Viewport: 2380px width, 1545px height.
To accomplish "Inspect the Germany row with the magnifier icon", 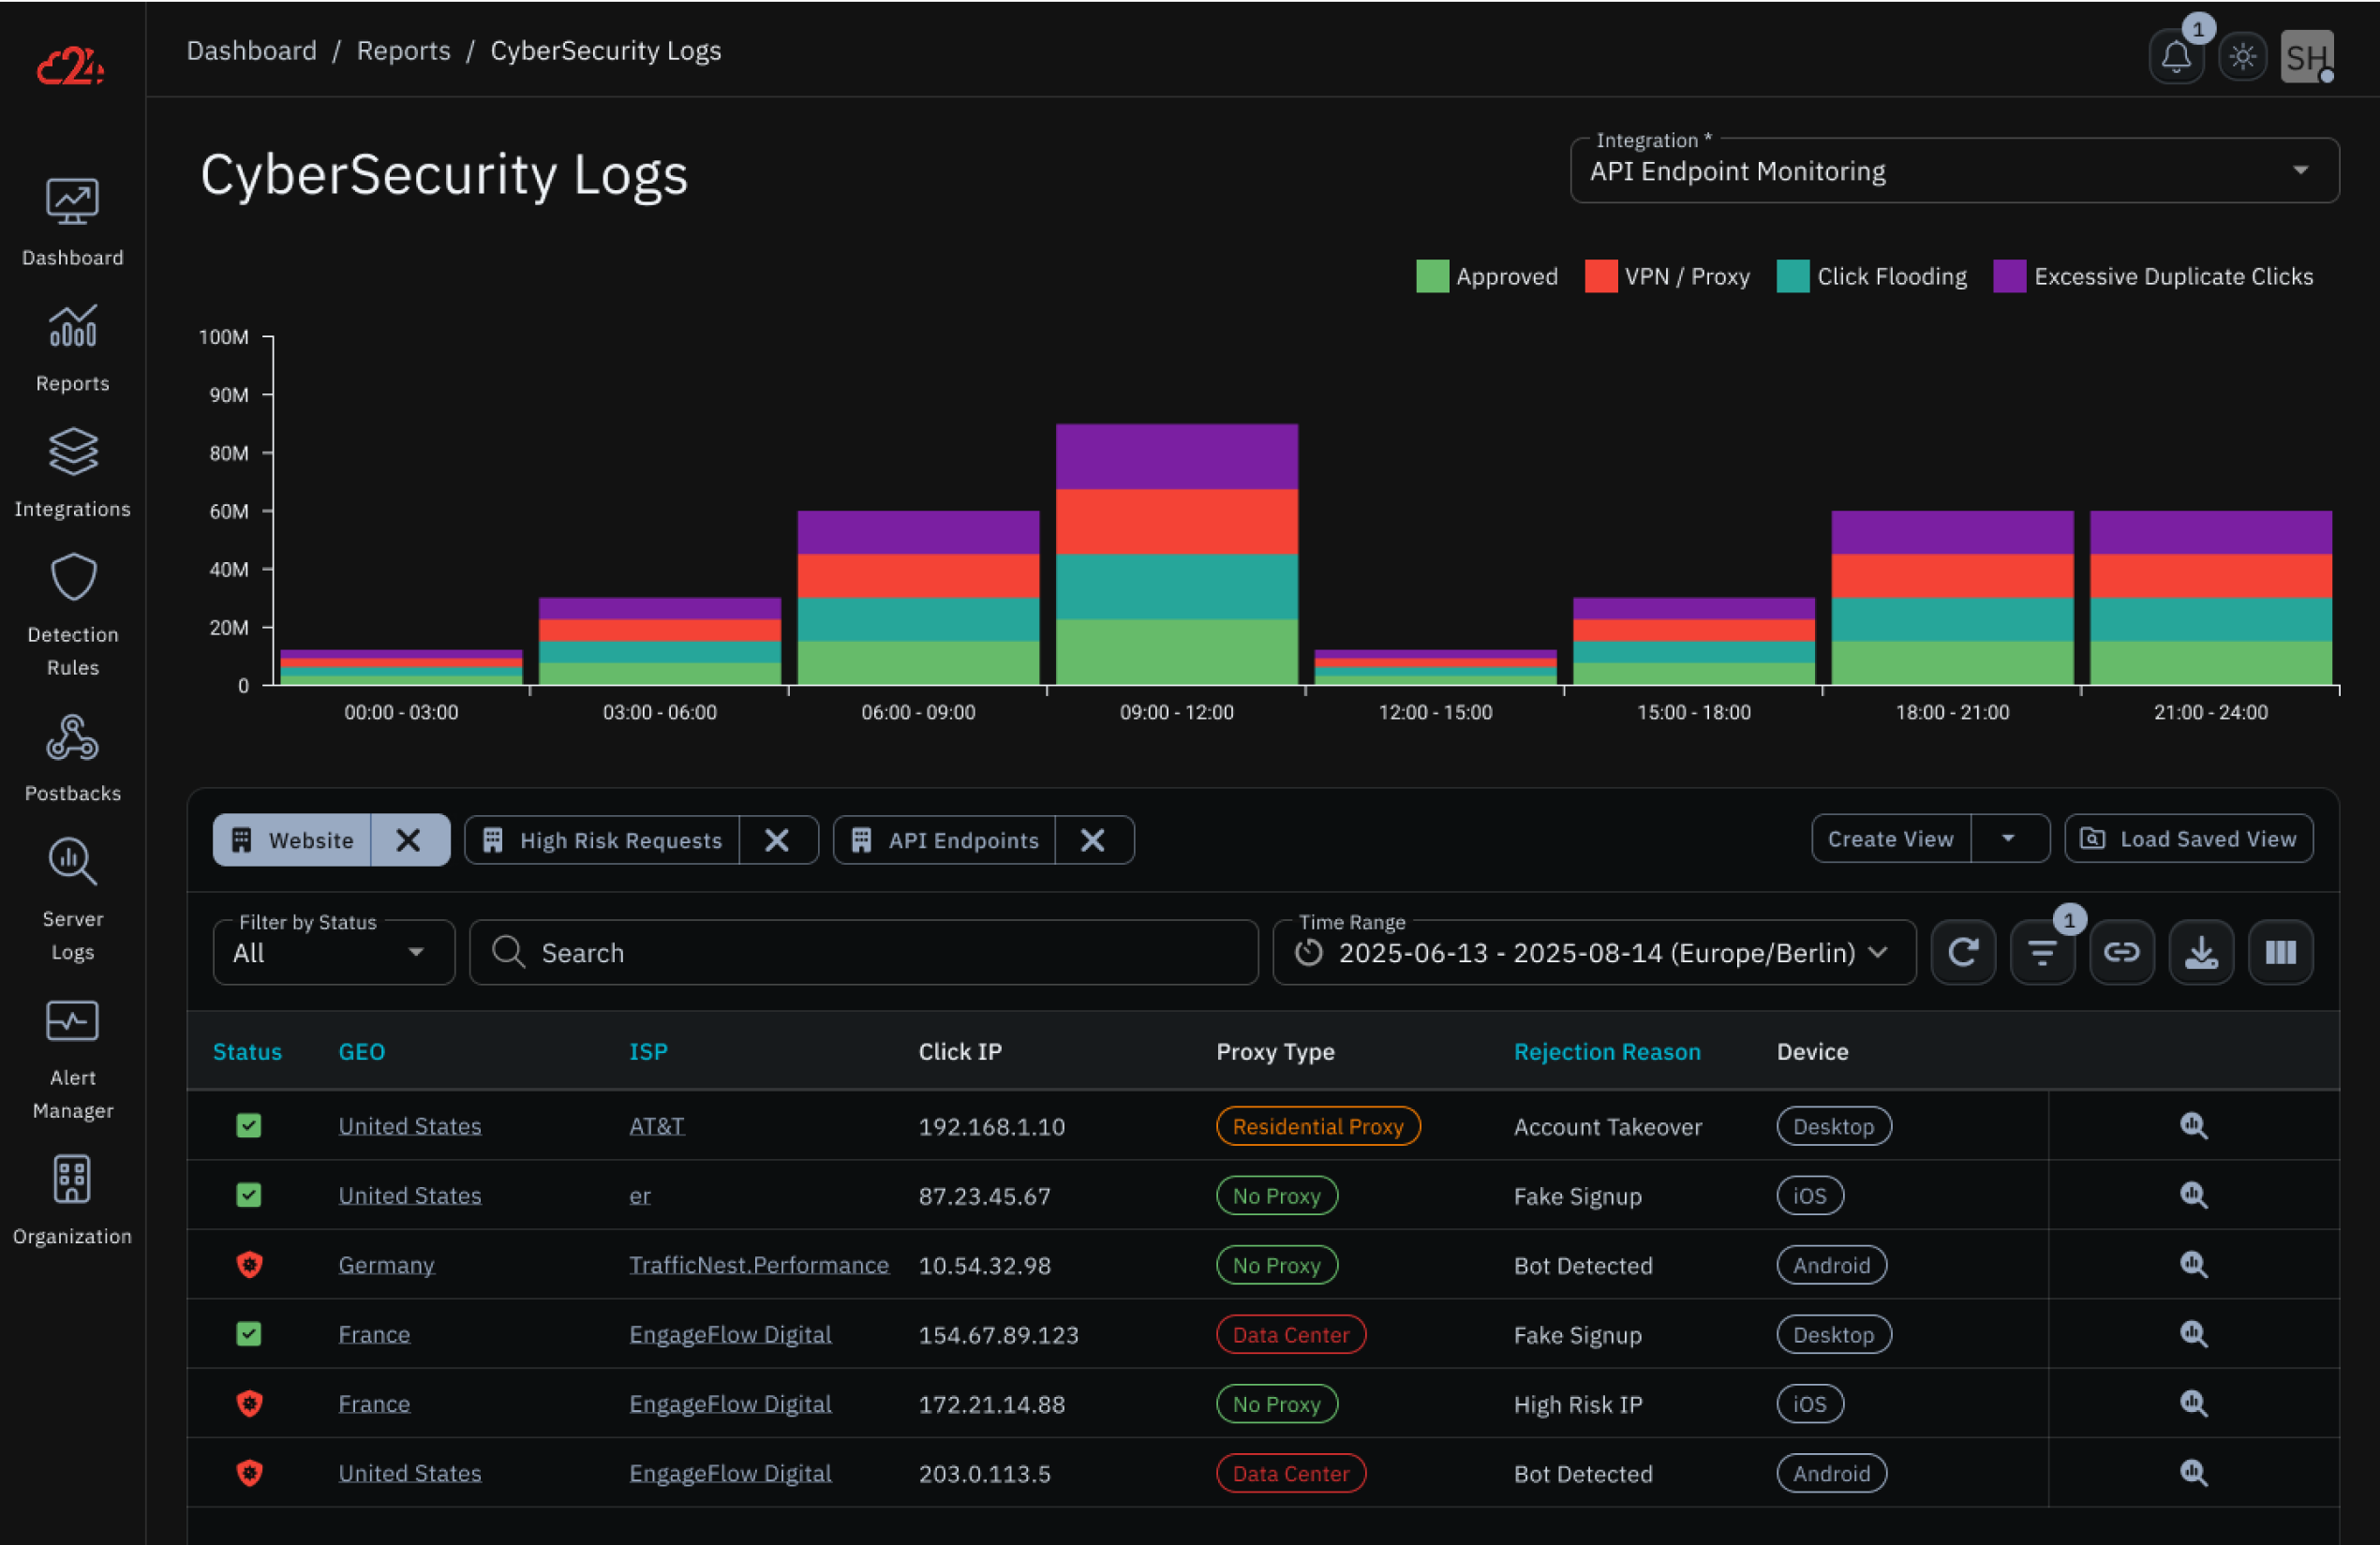I will [x=2194, y=1264].
